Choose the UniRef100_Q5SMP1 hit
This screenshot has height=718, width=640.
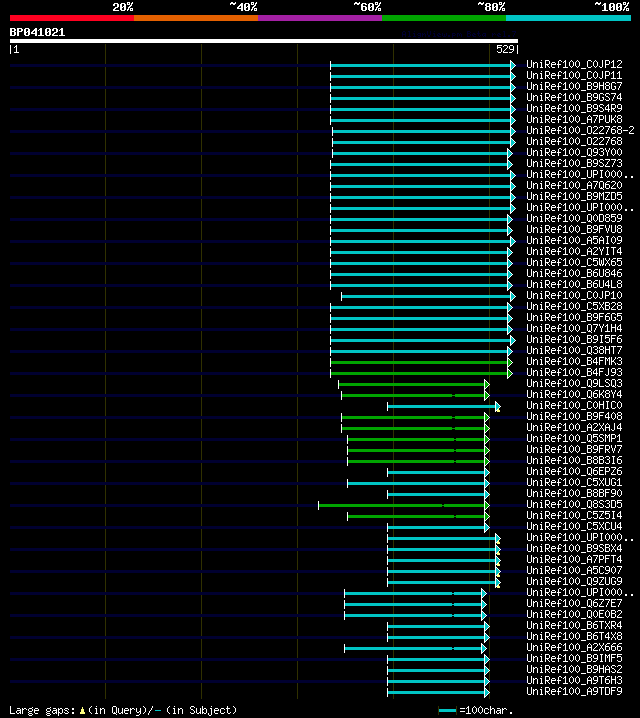[x=574, y=438]
